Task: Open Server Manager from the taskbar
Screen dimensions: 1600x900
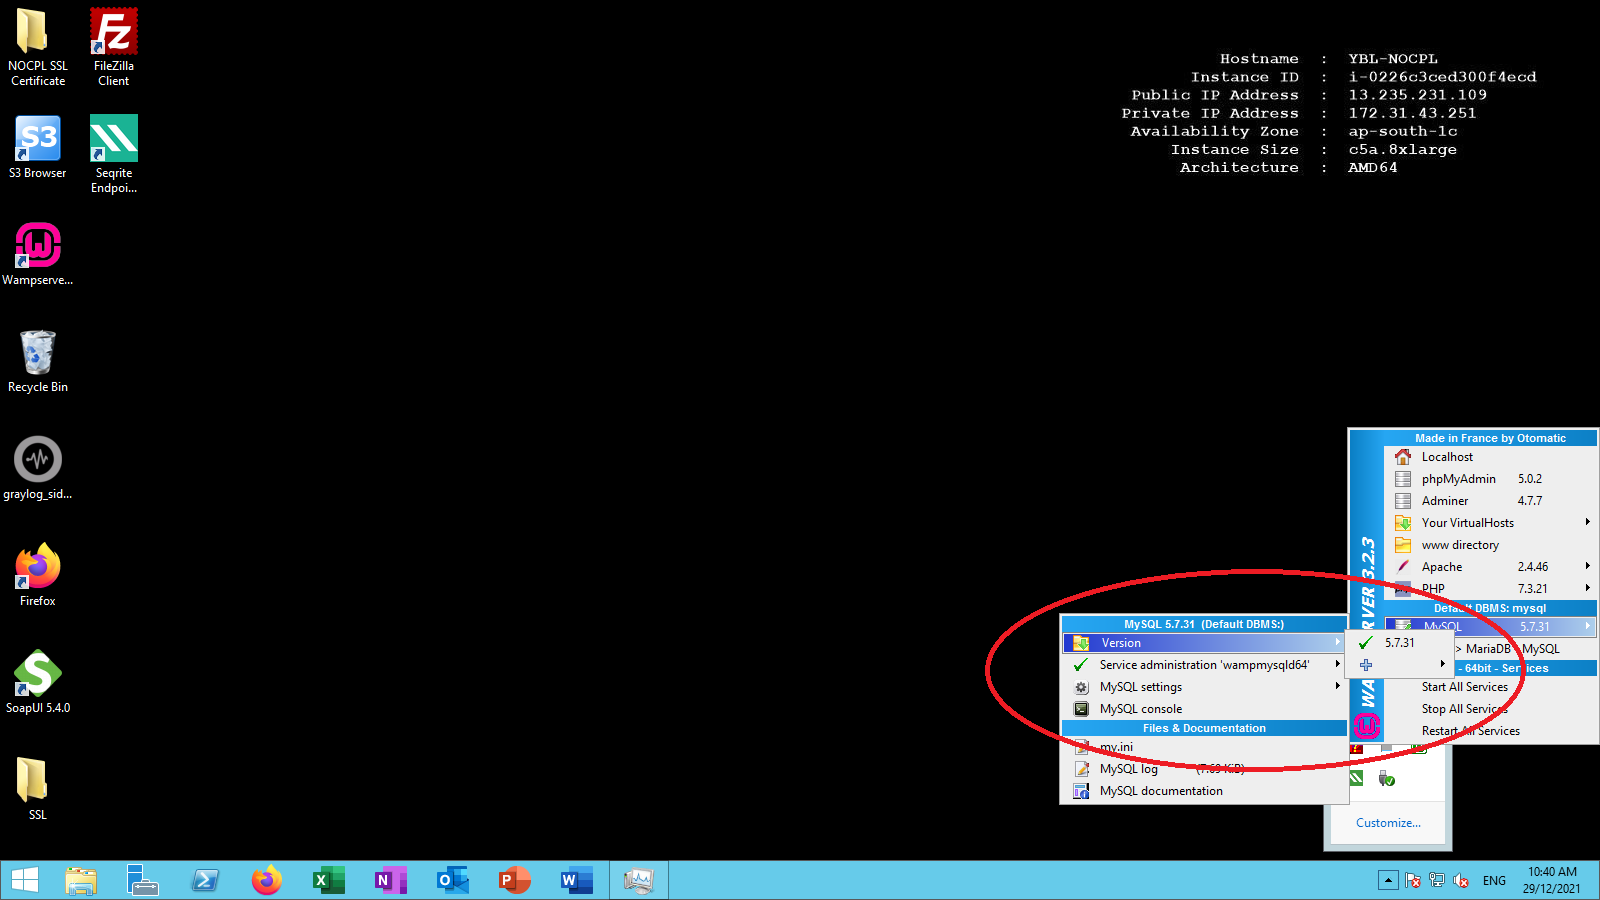Action: (143, 880)
